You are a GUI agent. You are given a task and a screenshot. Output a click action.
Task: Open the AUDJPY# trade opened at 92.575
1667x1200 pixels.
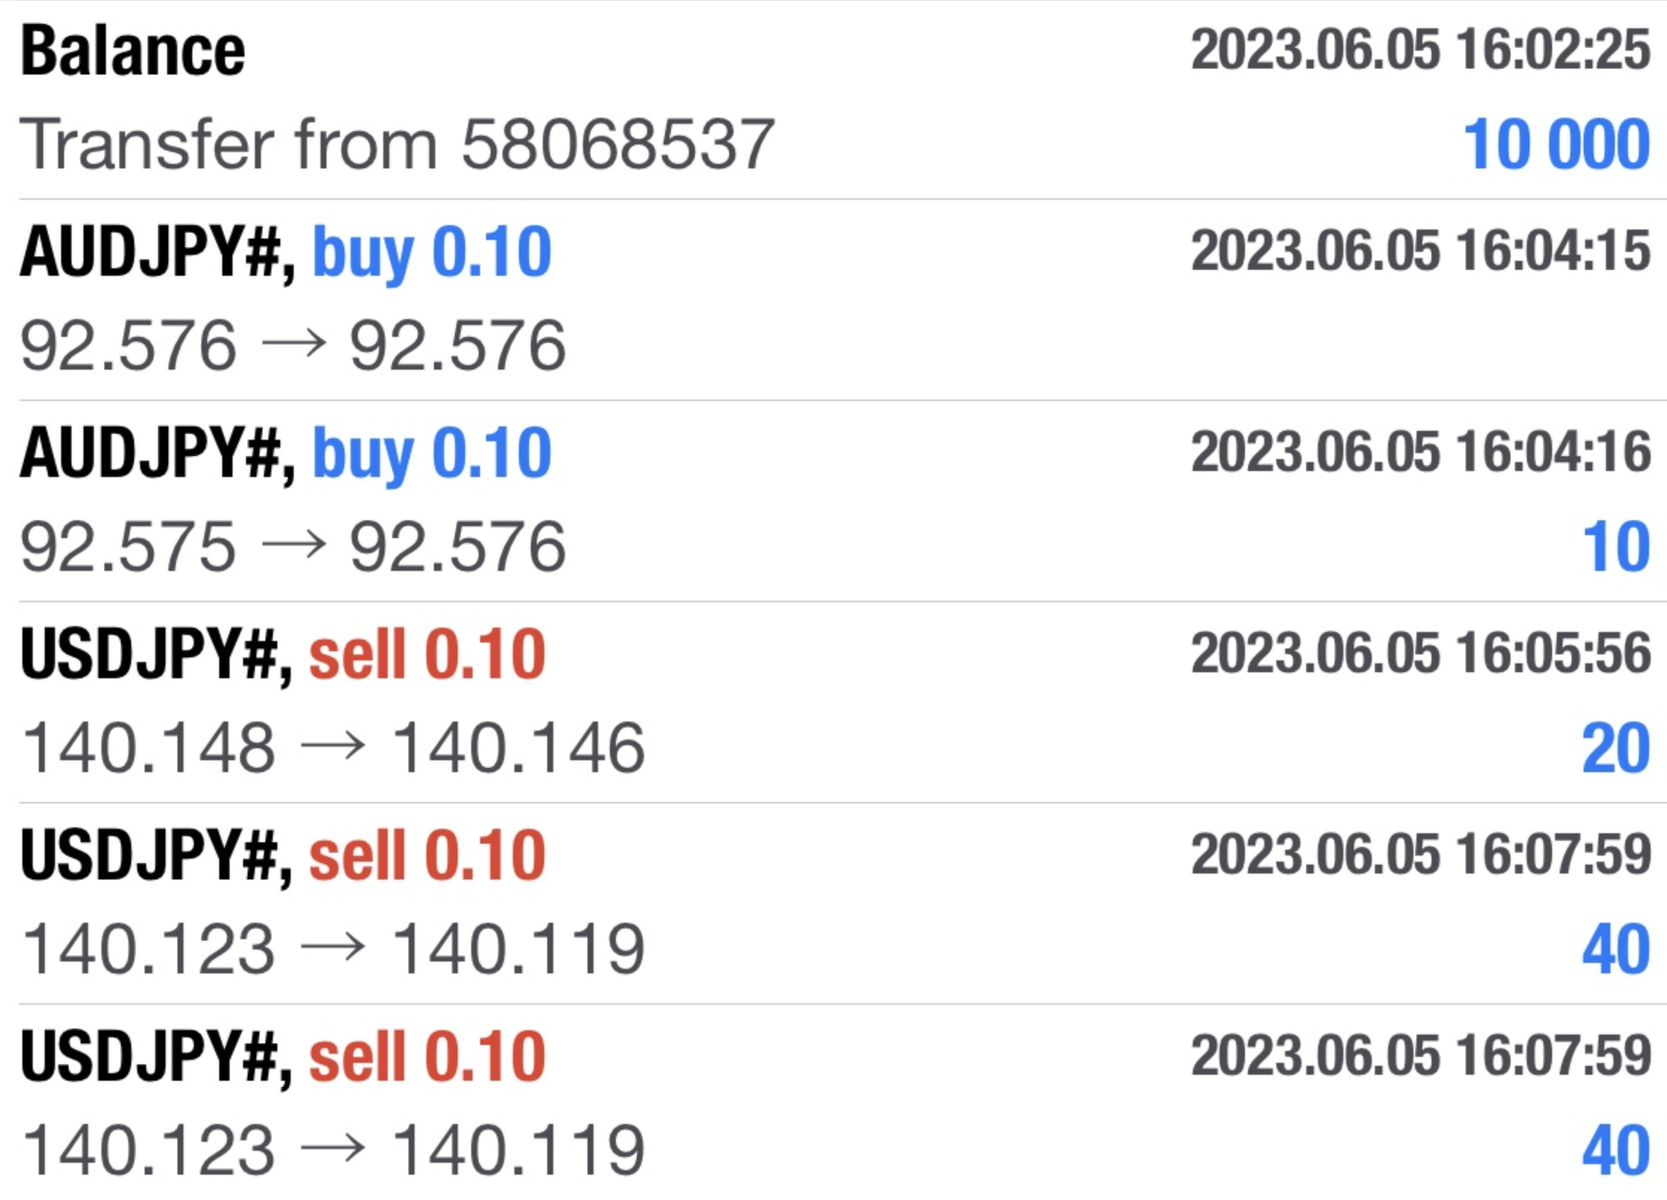tap(833, 501)
